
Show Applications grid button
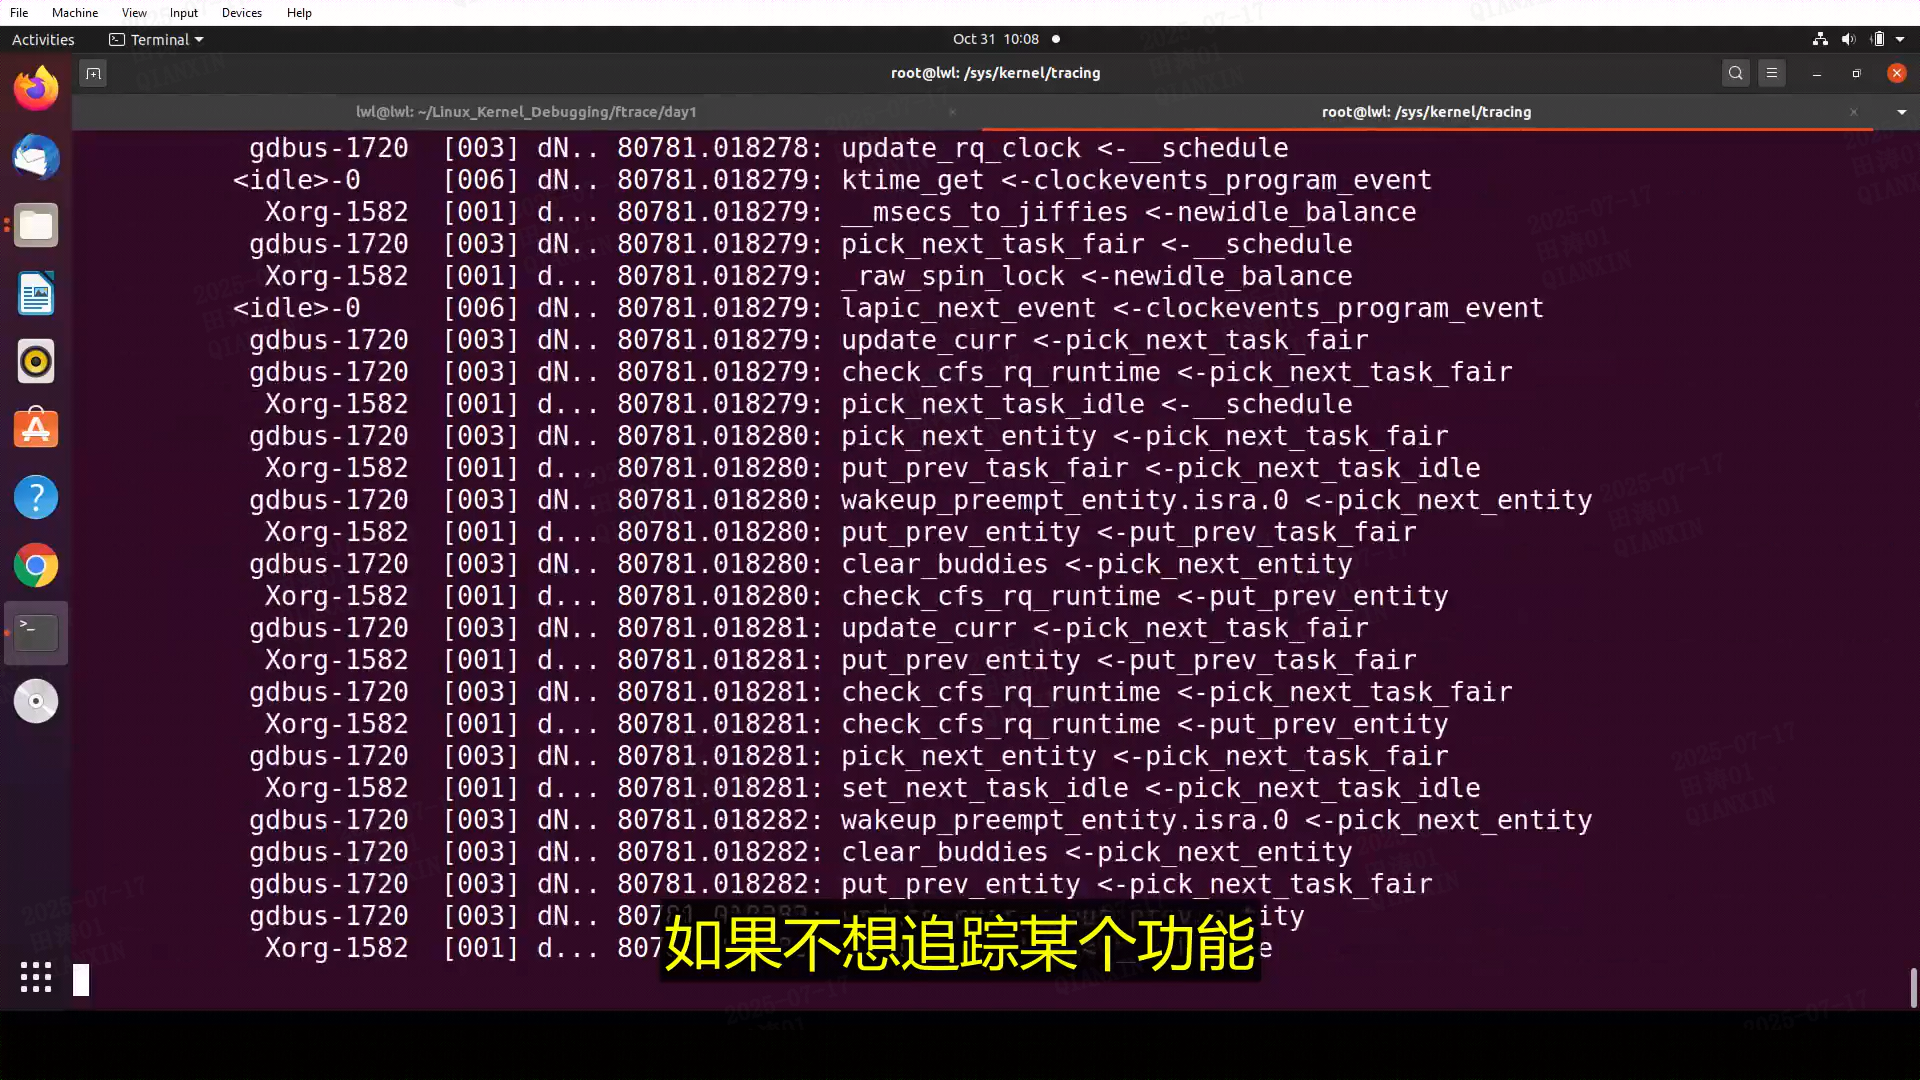36,977
